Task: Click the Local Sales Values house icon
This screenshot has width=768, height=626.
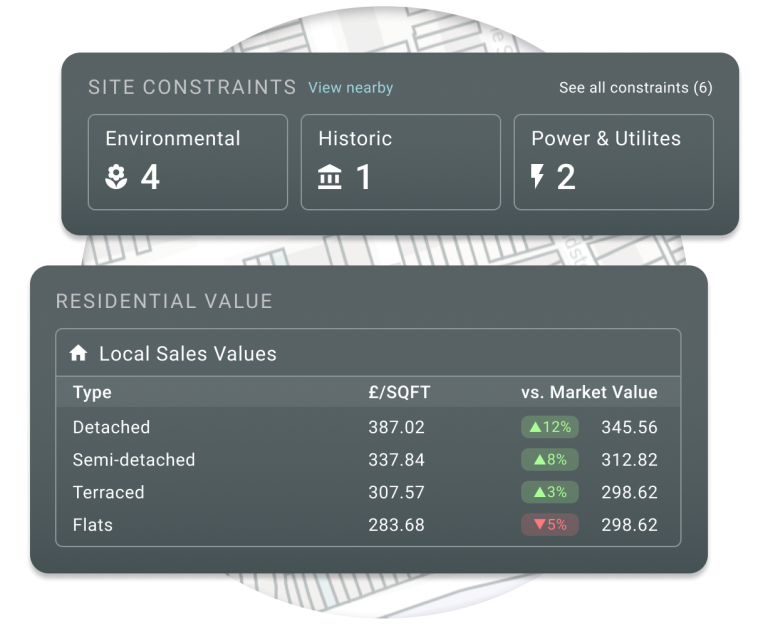Action: point(79,354)
